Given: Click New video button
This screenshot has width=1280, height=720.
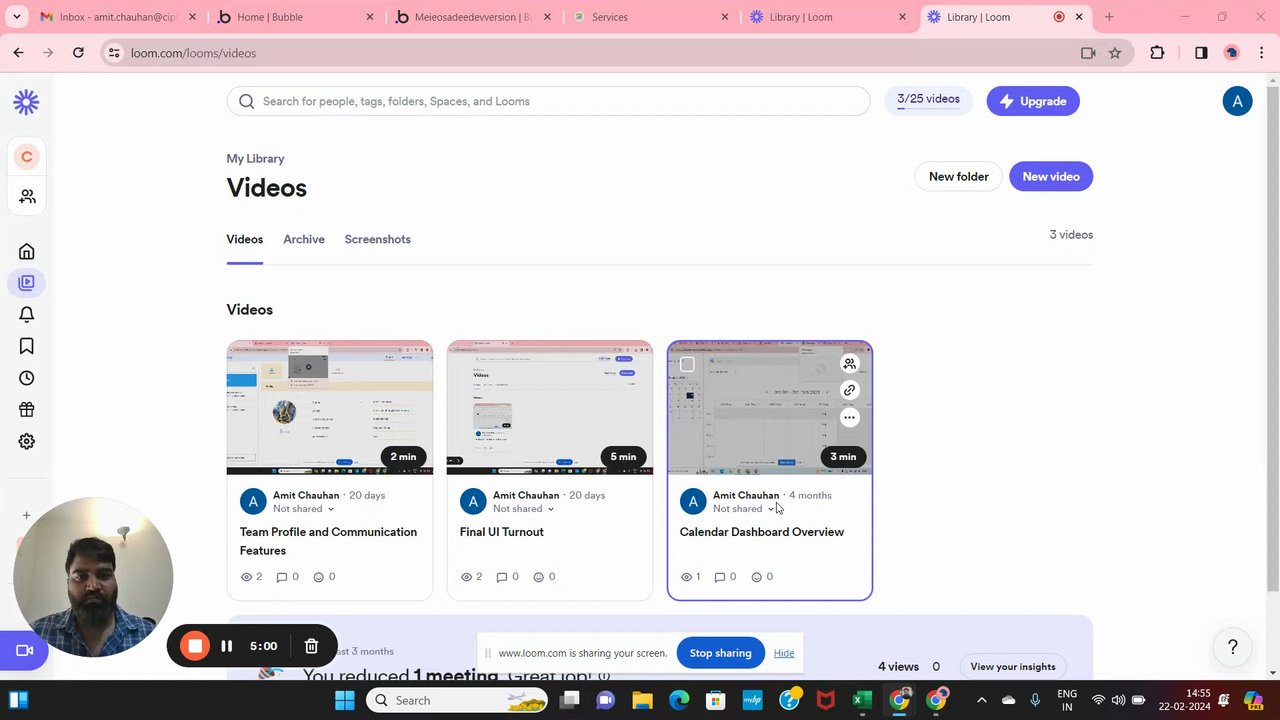Looking at the screenshot, I should [x=1051, y=176].
